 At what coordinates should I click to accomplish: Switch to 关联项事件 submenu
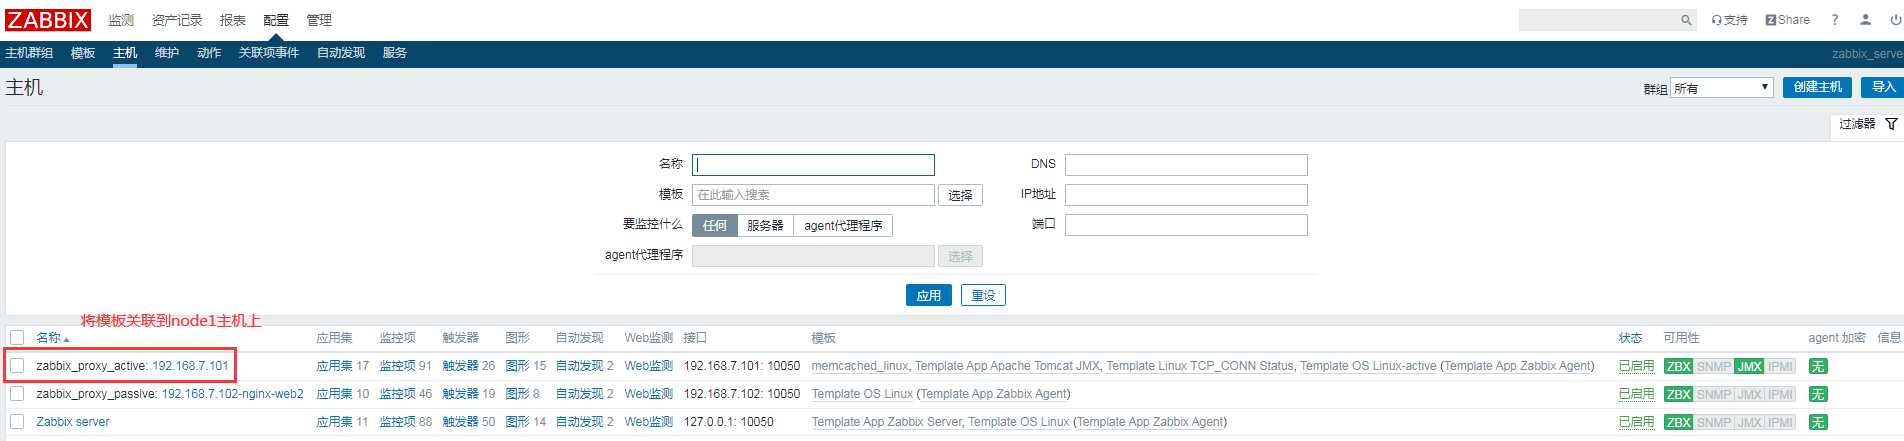(x=269, y=53)
